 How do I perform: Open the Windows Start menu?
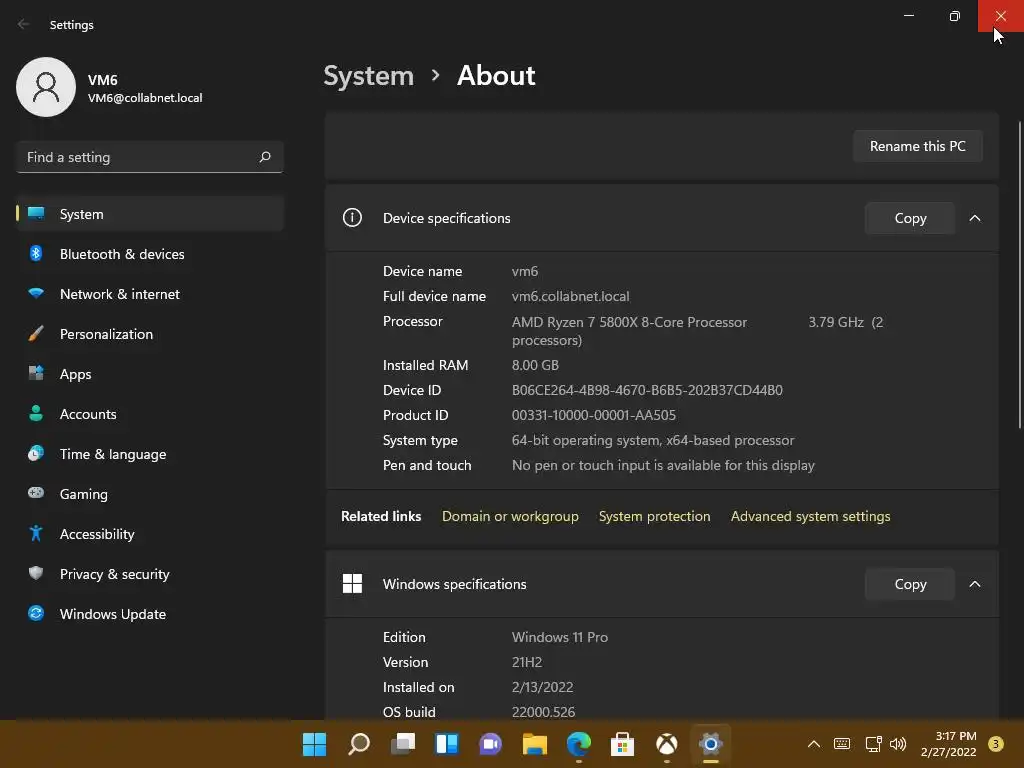[x=314, y=744]
